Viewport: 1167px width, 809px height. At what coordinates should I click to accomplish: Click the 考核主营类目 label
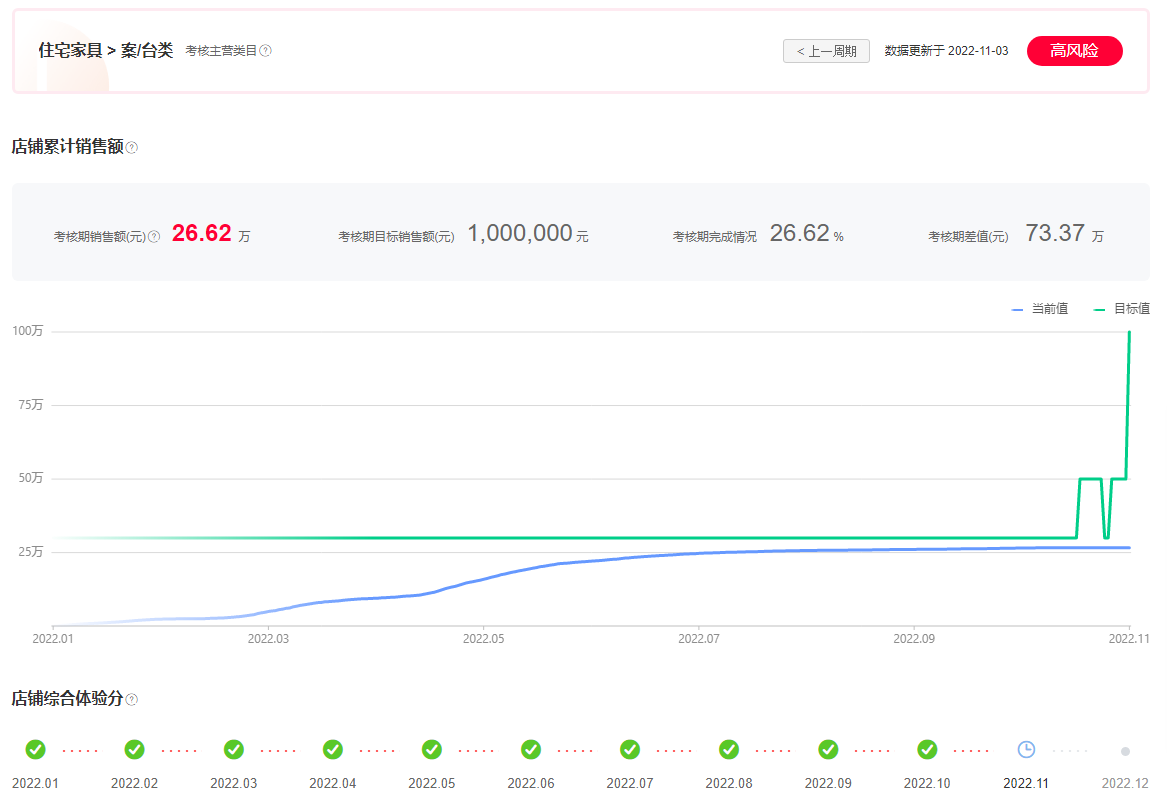pyautogui.click(x=220, y=51)
